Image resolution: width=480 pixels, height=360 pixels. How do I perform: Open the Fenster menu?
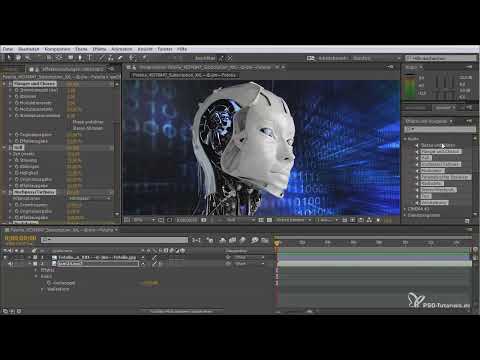pos(165,49)
